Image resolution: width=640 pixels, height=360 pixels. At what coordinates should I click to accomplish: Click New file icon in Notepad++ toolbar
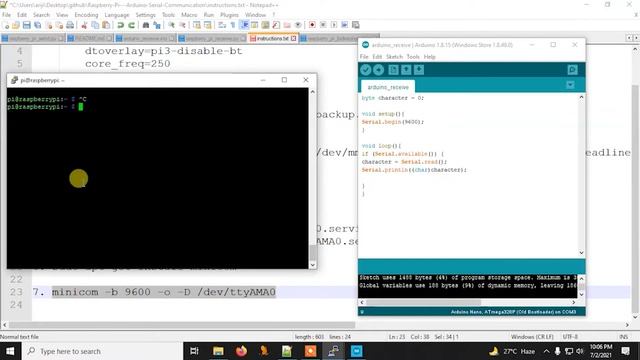6,25
